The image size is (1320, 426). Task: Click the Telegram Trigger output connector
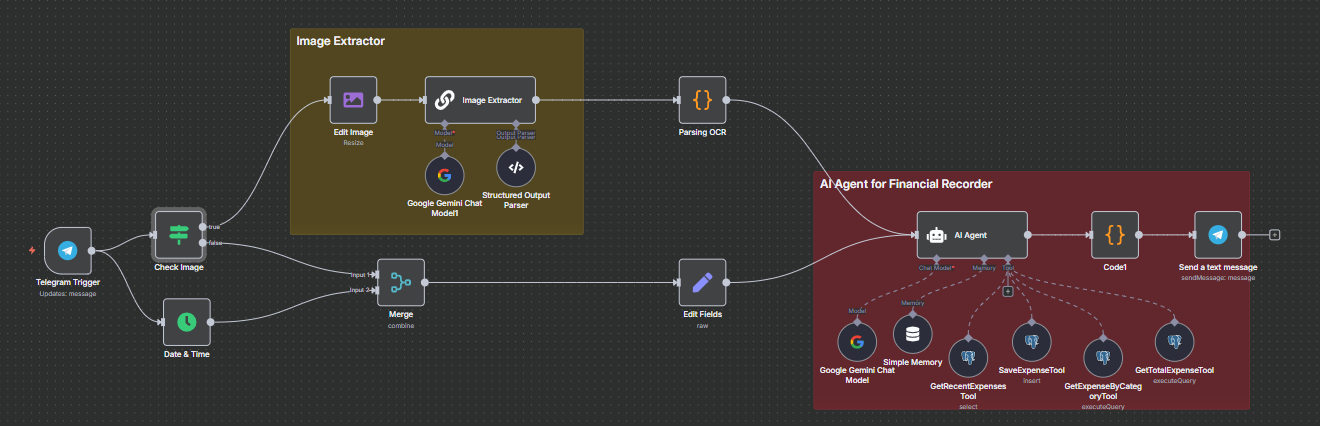93,251
